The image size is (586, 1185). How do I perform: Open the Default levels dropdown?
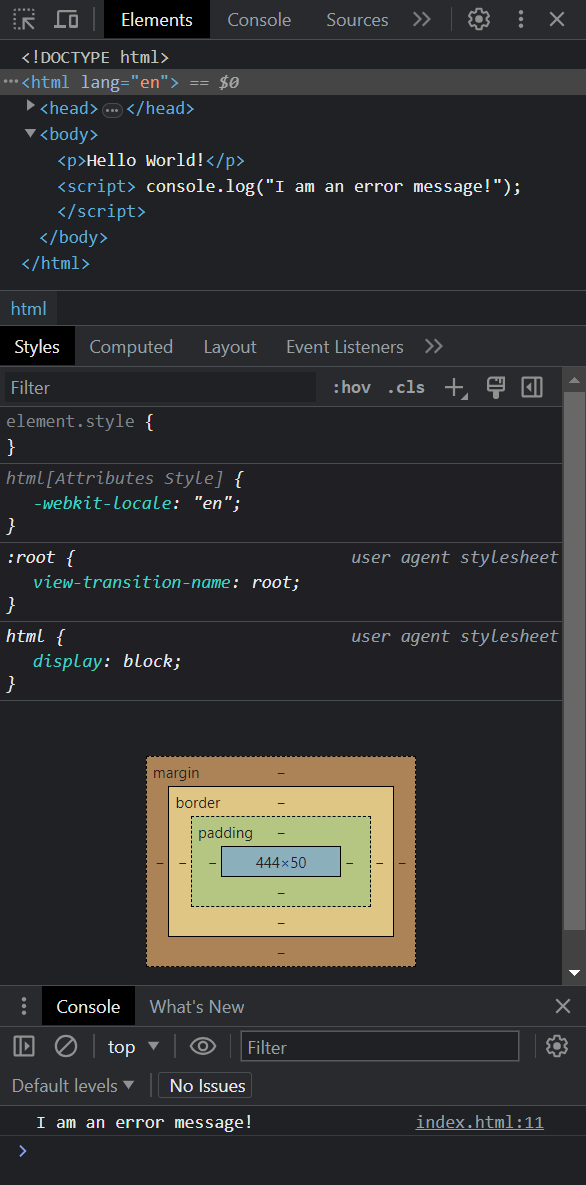tap(73, 1085)
